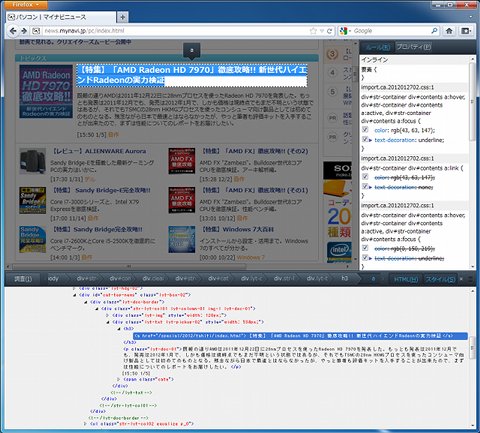Toggle color rgb(0, 150, 219) property checkbox

(365, 248)
